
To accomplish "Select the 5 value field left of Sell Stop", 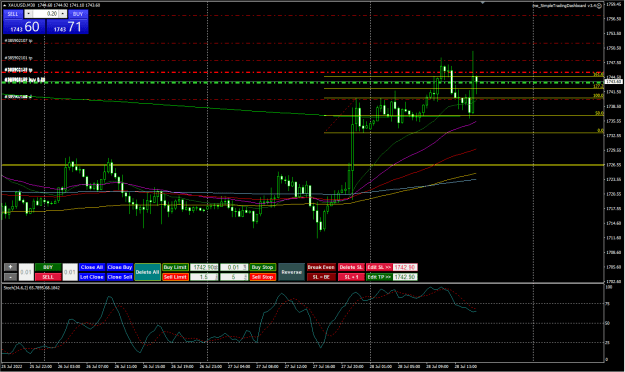I will (x=234, y=277).
